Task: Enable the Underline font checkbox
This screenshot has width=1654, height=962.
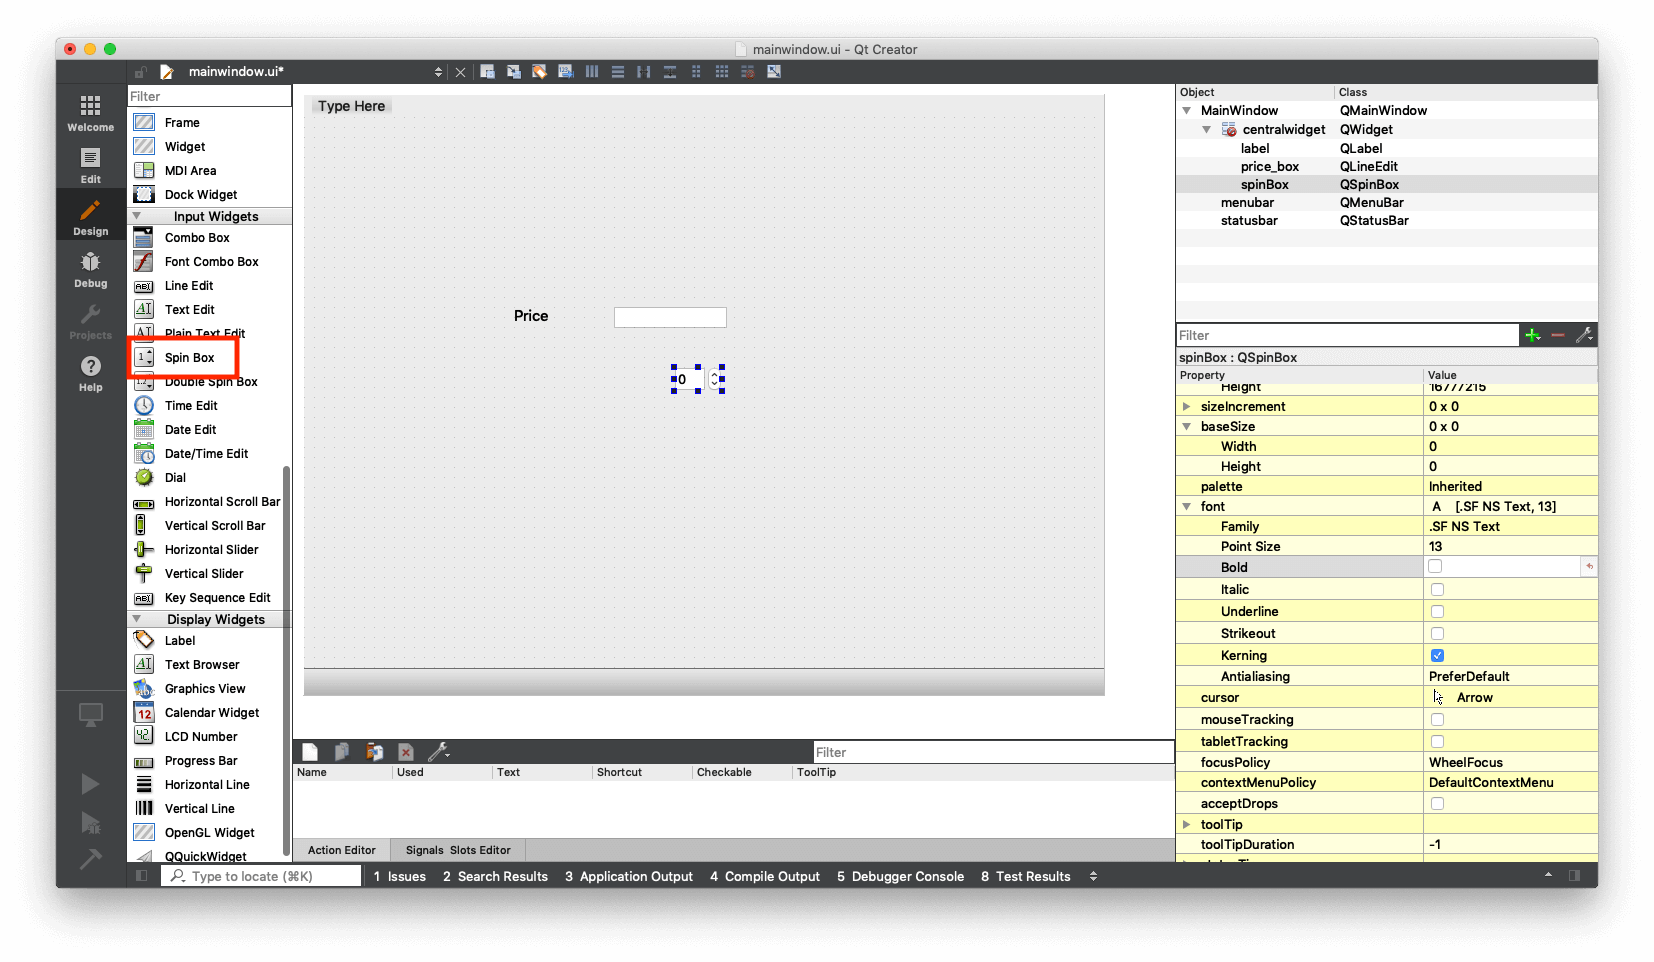Action: click(1437, 612)
